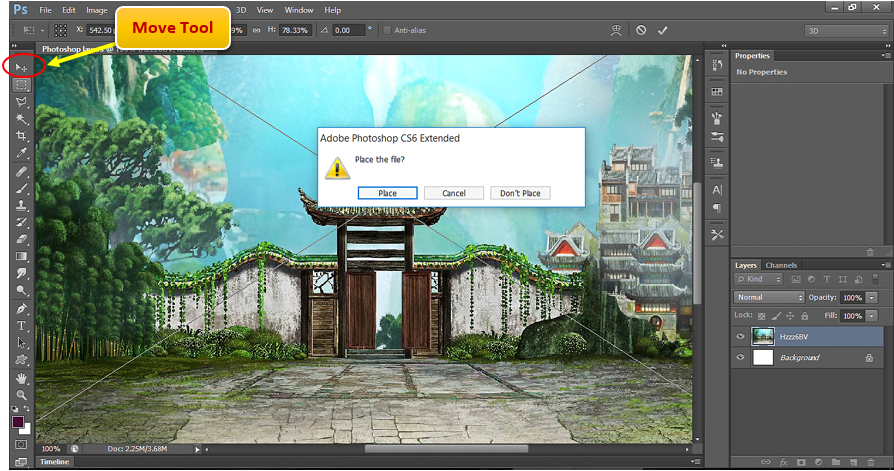Viewport: 894px width, 471px height.
Task: Open the Window menu
Action: coord(299,10)
